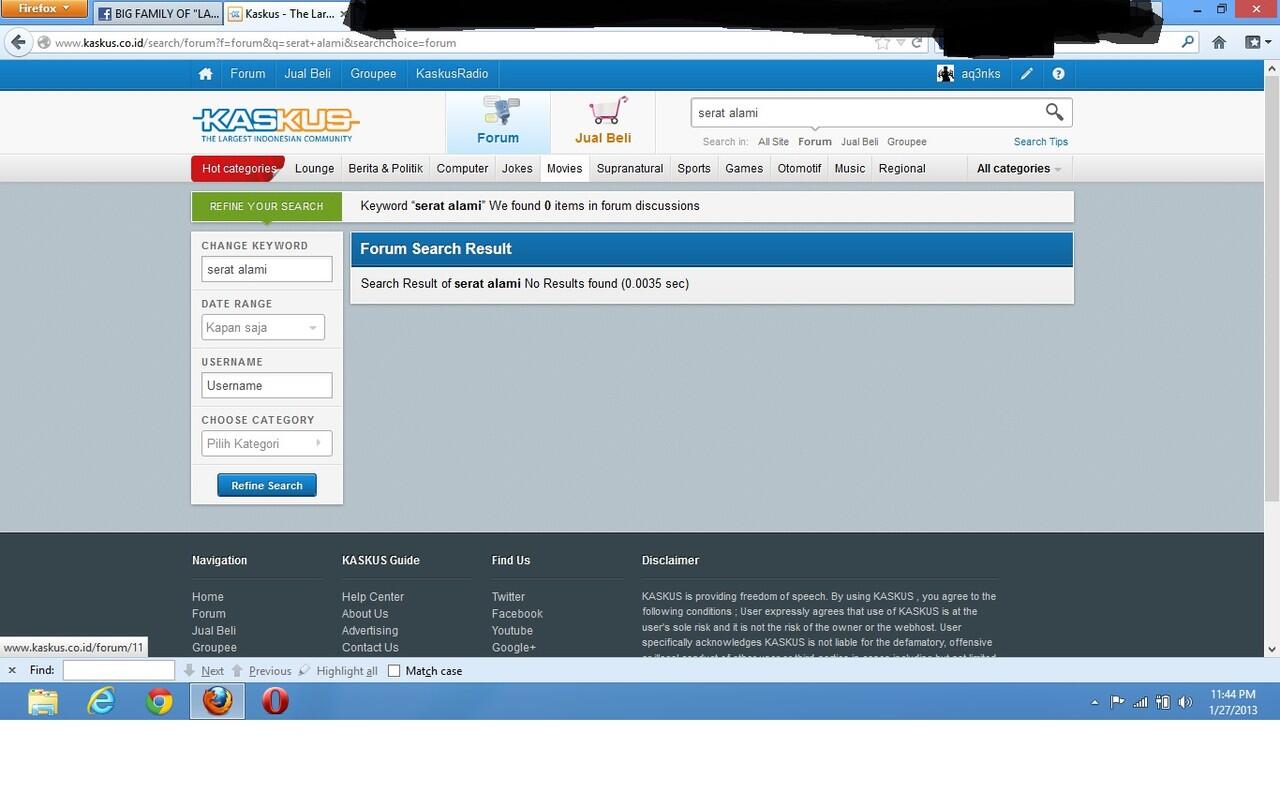Viewport: 1280px width, 808px height.
Task: Click the Refine Search button
Action: 267,486
